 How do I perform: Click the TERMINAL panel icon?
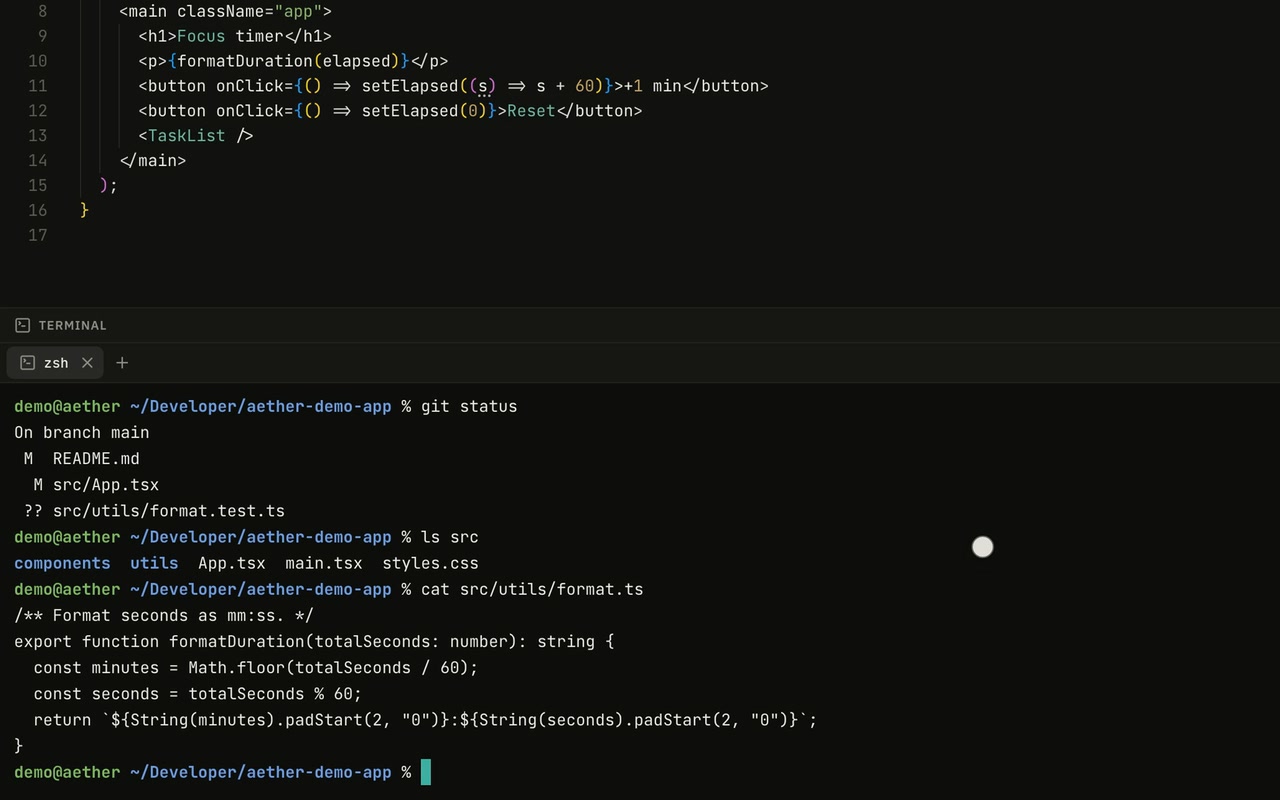click(23, 325)
